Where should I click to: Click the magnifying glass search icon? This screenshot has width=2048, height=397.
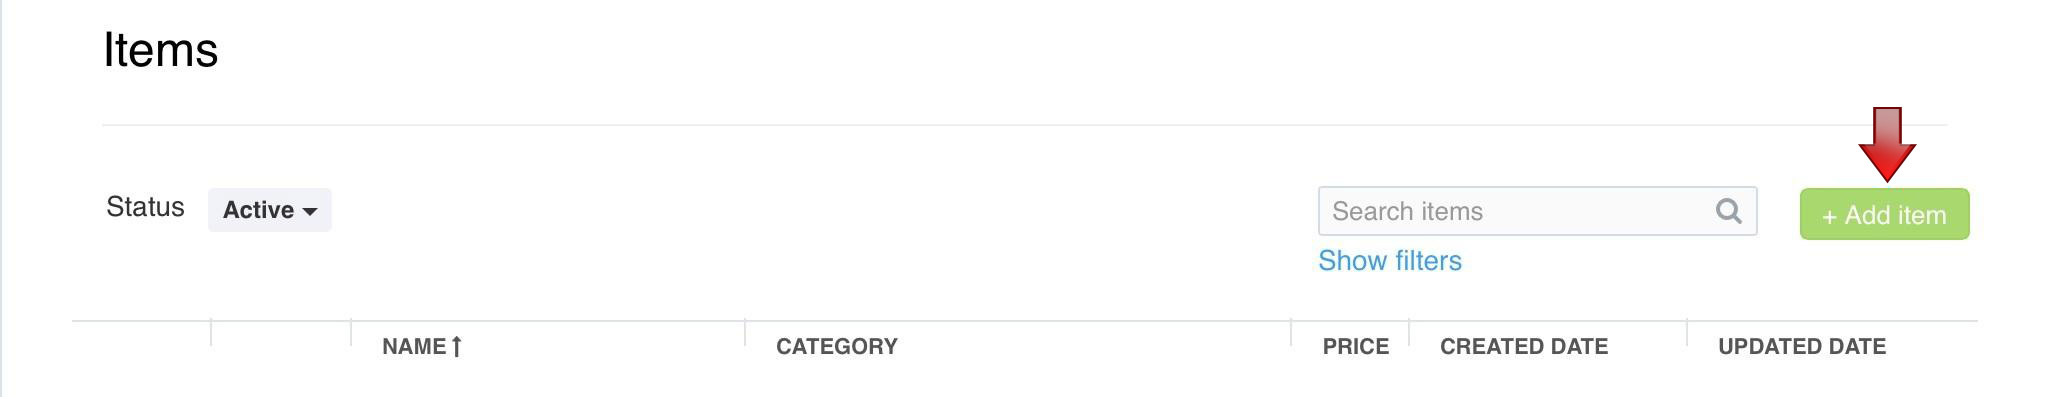[x=1729, y=211]
